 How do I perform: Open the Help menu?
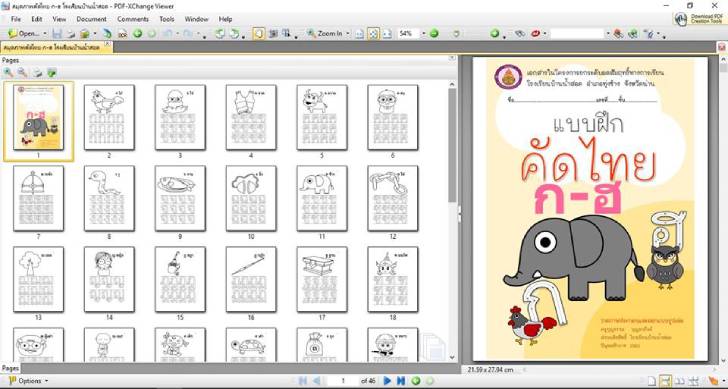point(225,19)
